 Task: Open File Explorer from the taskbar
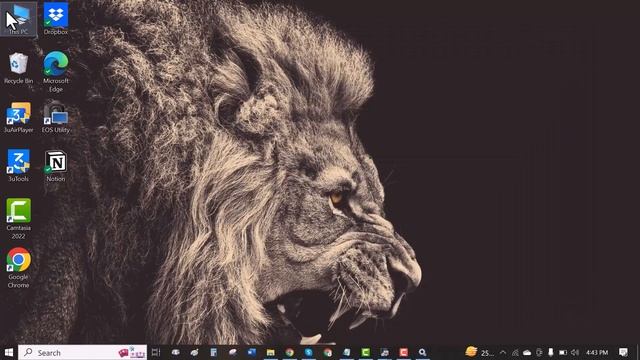(x=271, y=352)
